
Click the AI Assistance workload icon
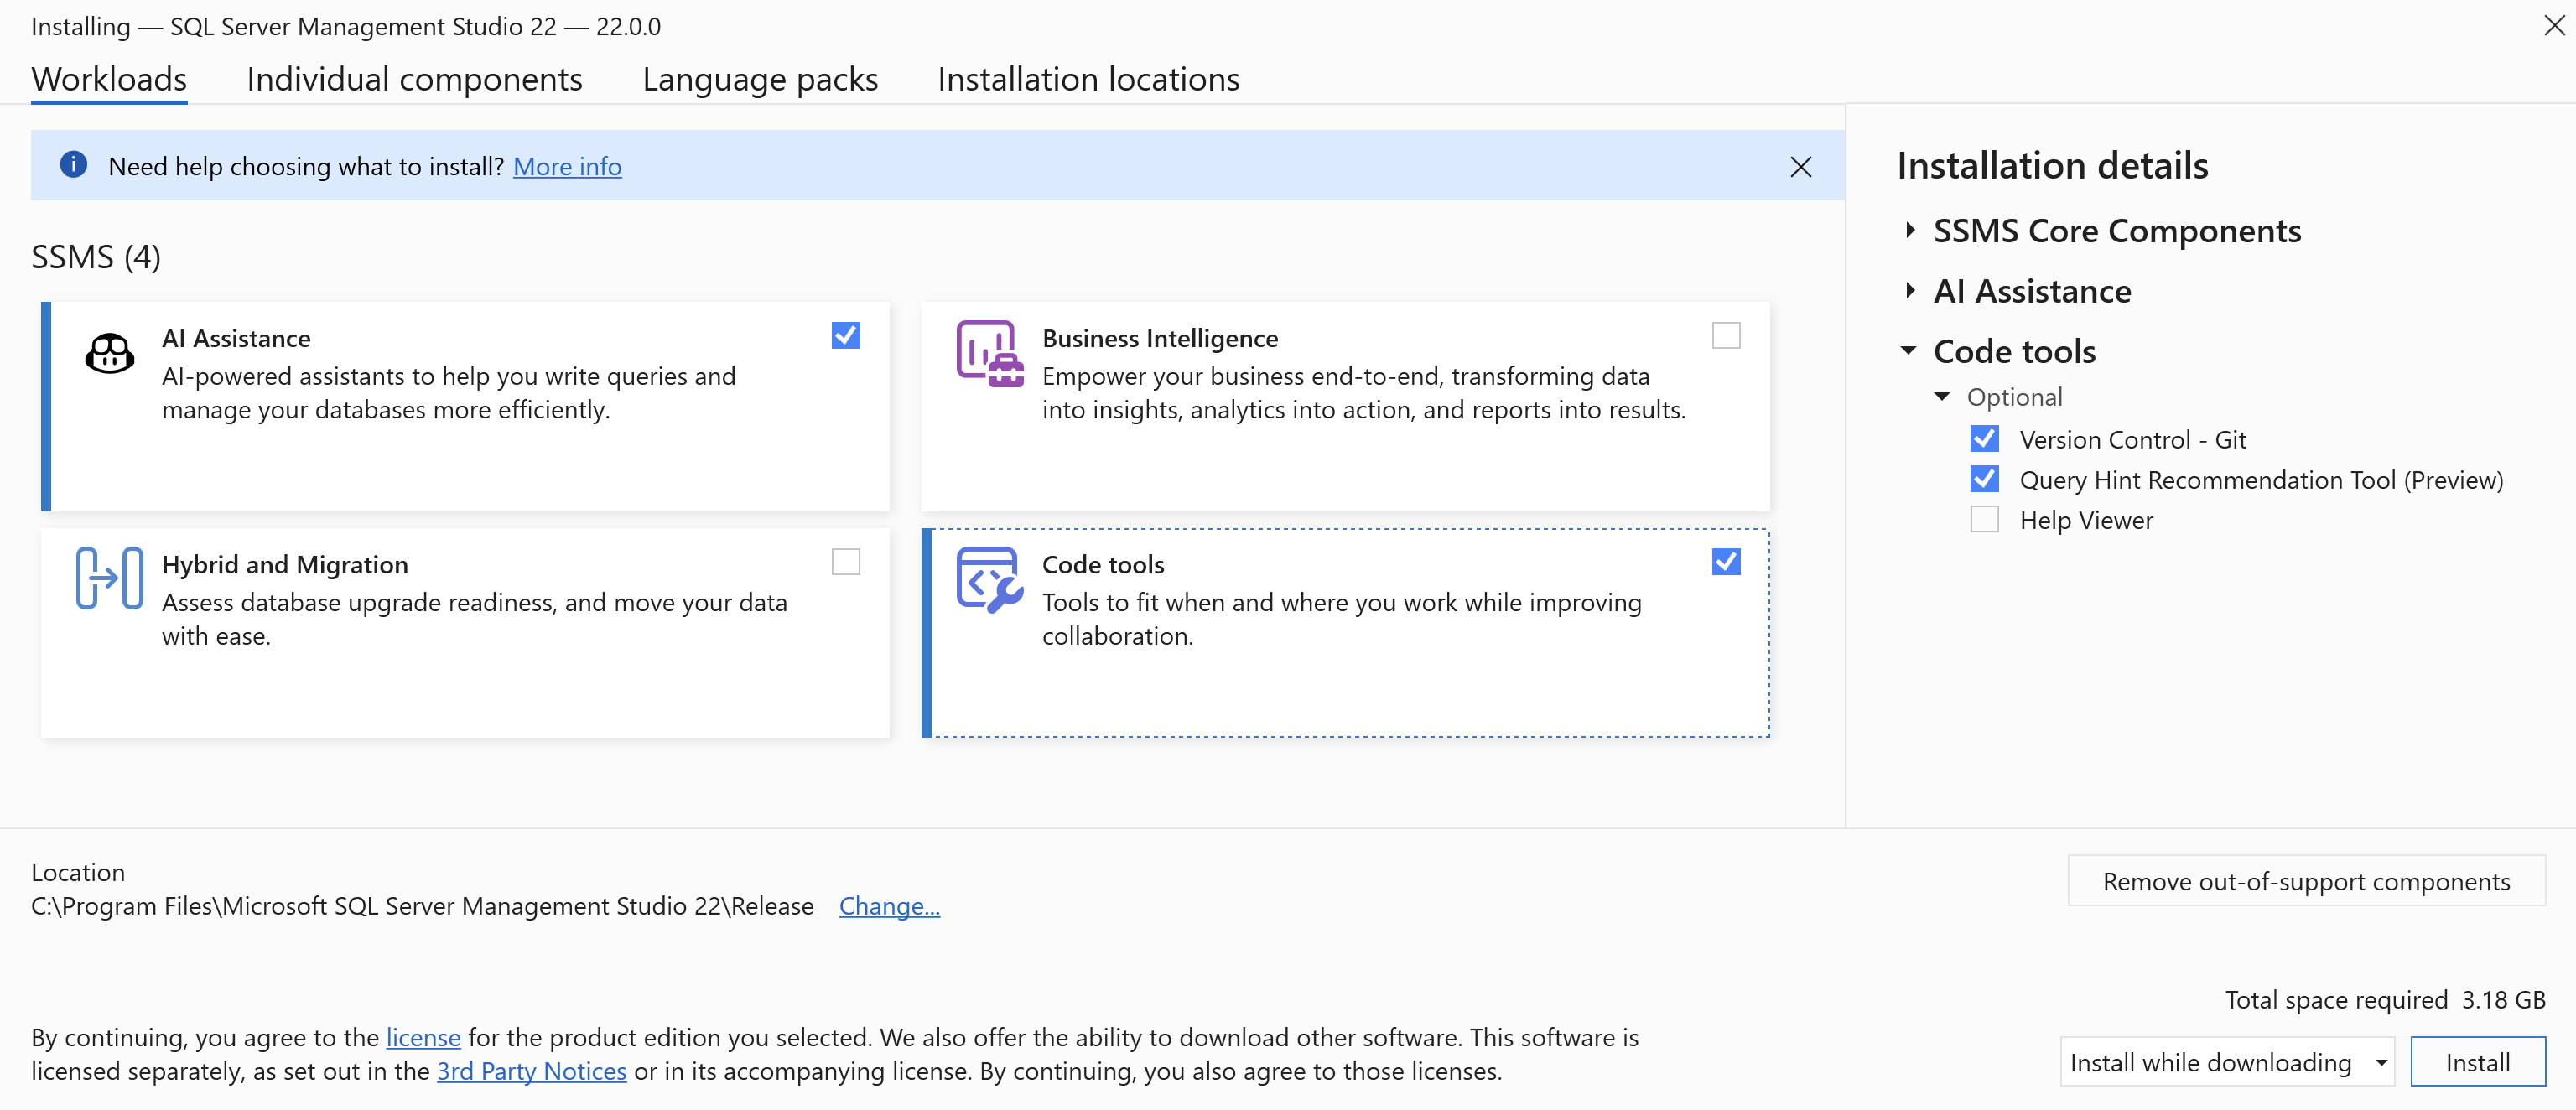coord(109,353)
